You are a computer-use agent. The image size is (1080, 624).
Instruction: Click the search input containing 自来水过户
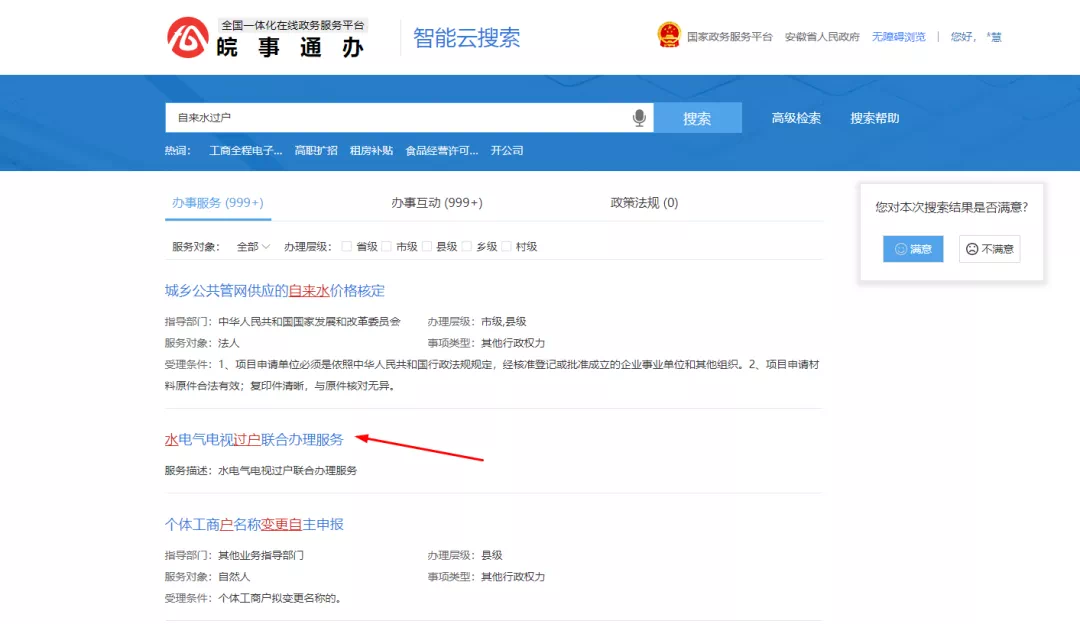tap(400, 118)
